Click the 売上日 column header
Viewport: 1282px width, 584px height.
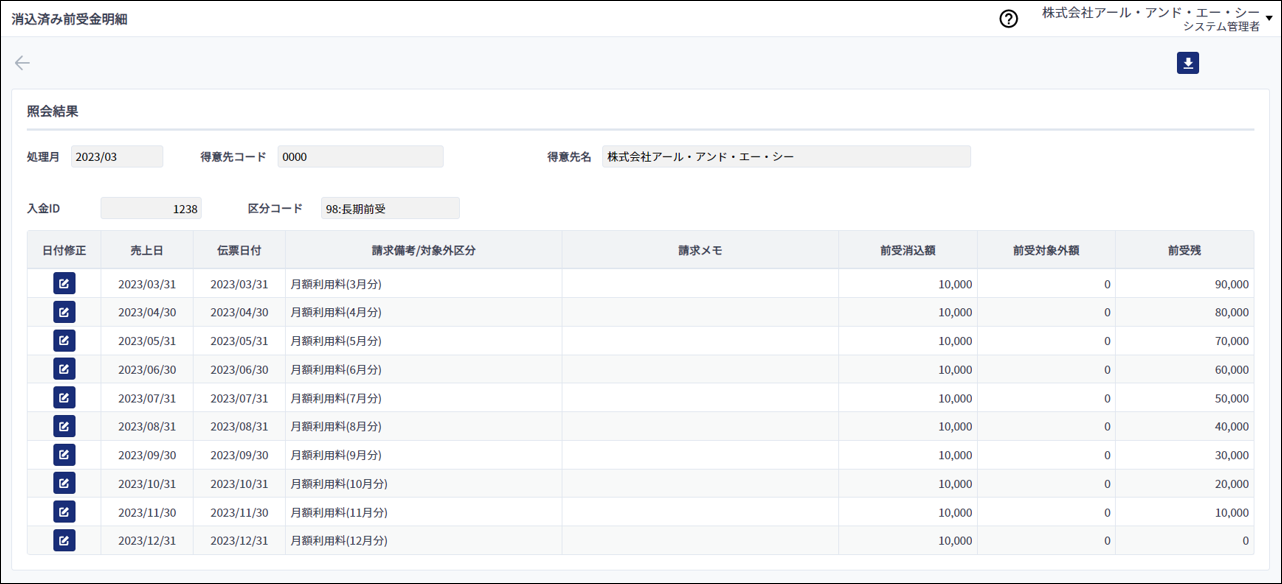click(x=147, y=250)
